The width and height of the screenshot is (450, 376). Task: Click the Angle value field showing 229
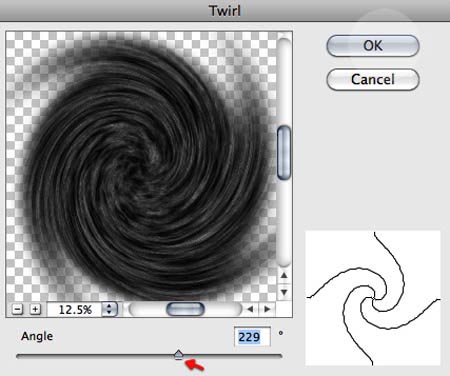[252, 337]
